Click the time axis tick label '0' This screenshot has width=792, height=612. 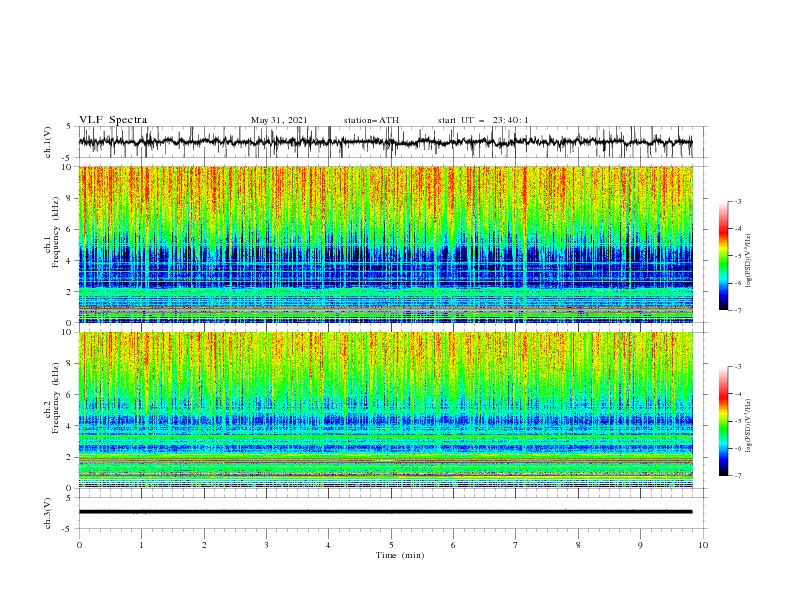[x=79, y=545]
